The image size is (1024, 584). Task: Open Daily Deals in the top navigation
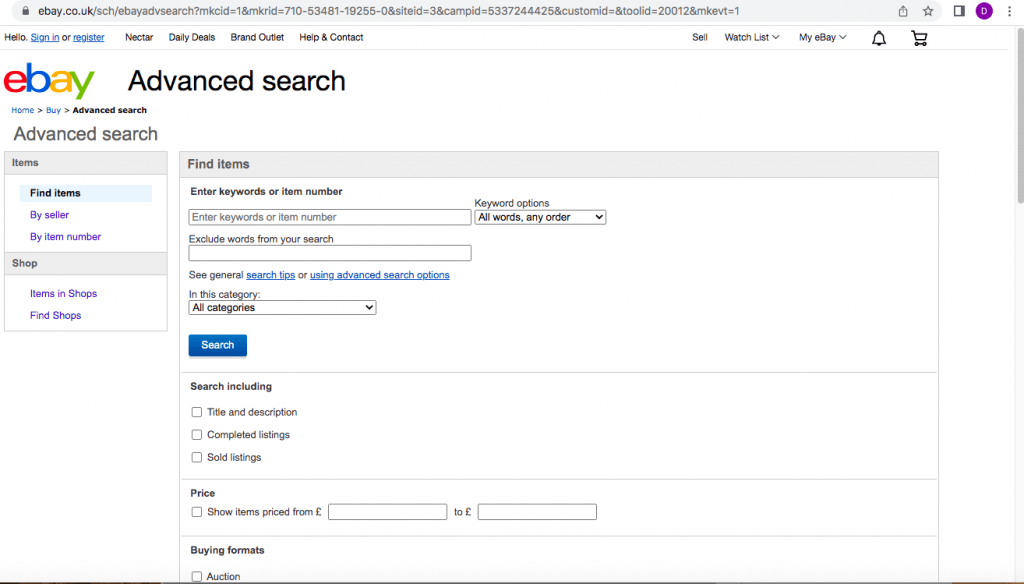(191, 38)
